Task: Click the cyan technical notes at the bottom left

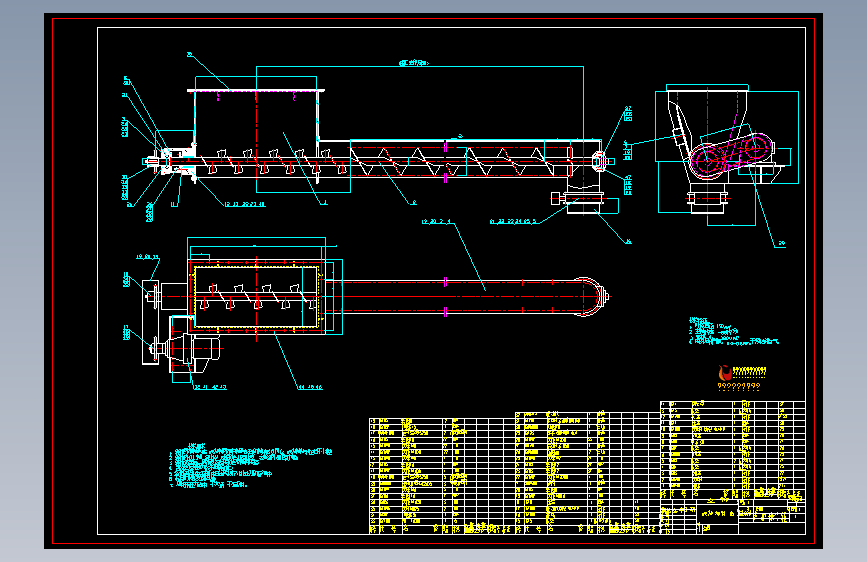Action: click(250, 465)
